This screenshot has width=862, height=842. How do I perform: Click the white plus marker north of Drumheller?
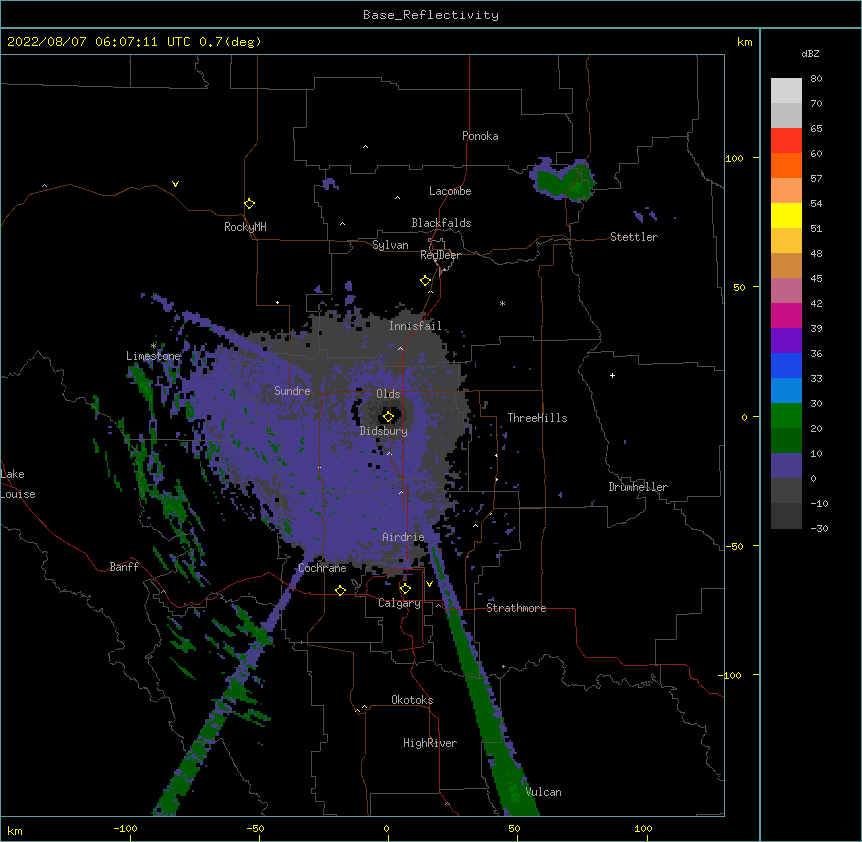point(612,375)
